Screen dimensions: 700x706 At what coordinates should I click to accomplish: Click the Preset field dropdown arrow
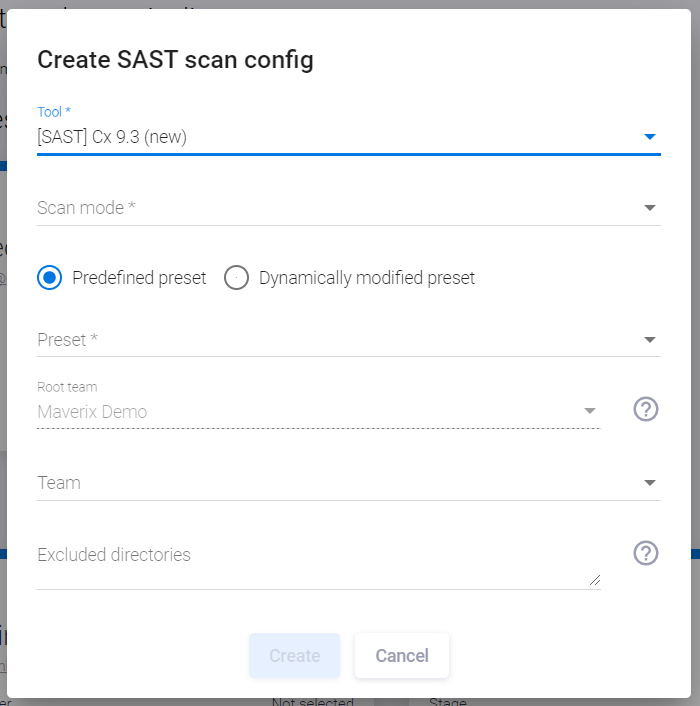(x=650, y=339)
